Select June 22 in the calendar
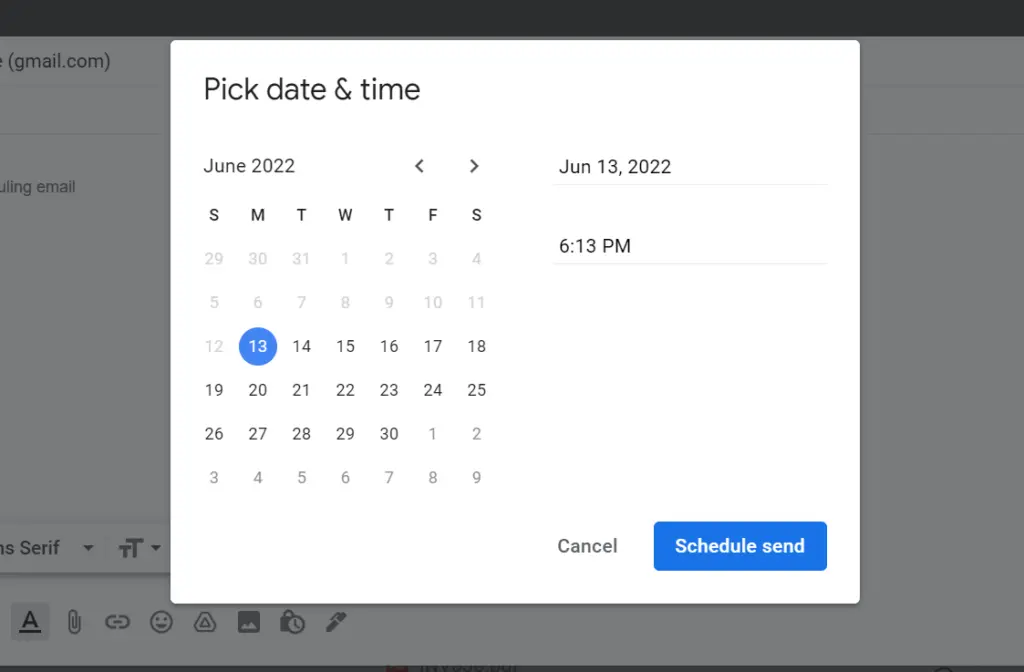This screenshot has height=672, width=1024. coord(345,390)
